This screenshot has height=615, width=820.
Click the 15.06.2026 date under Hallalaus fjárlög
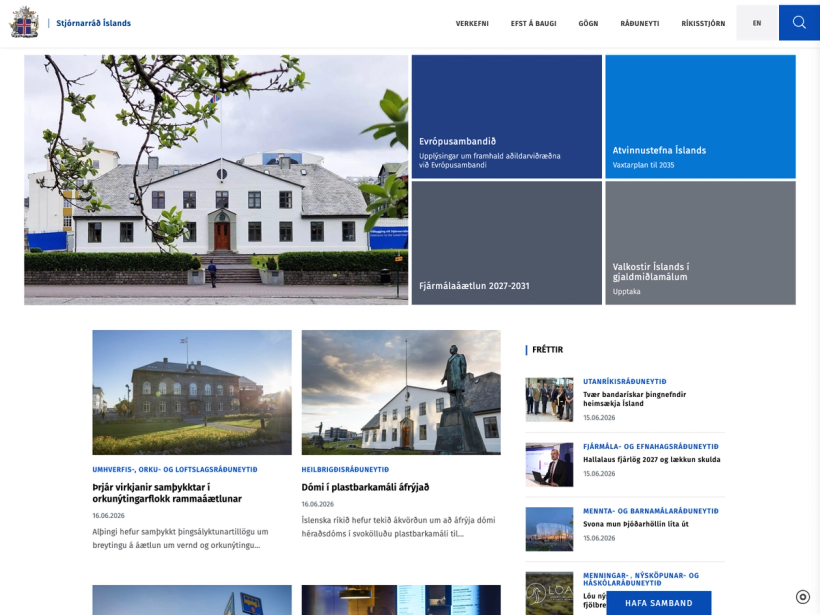point(599,474)
